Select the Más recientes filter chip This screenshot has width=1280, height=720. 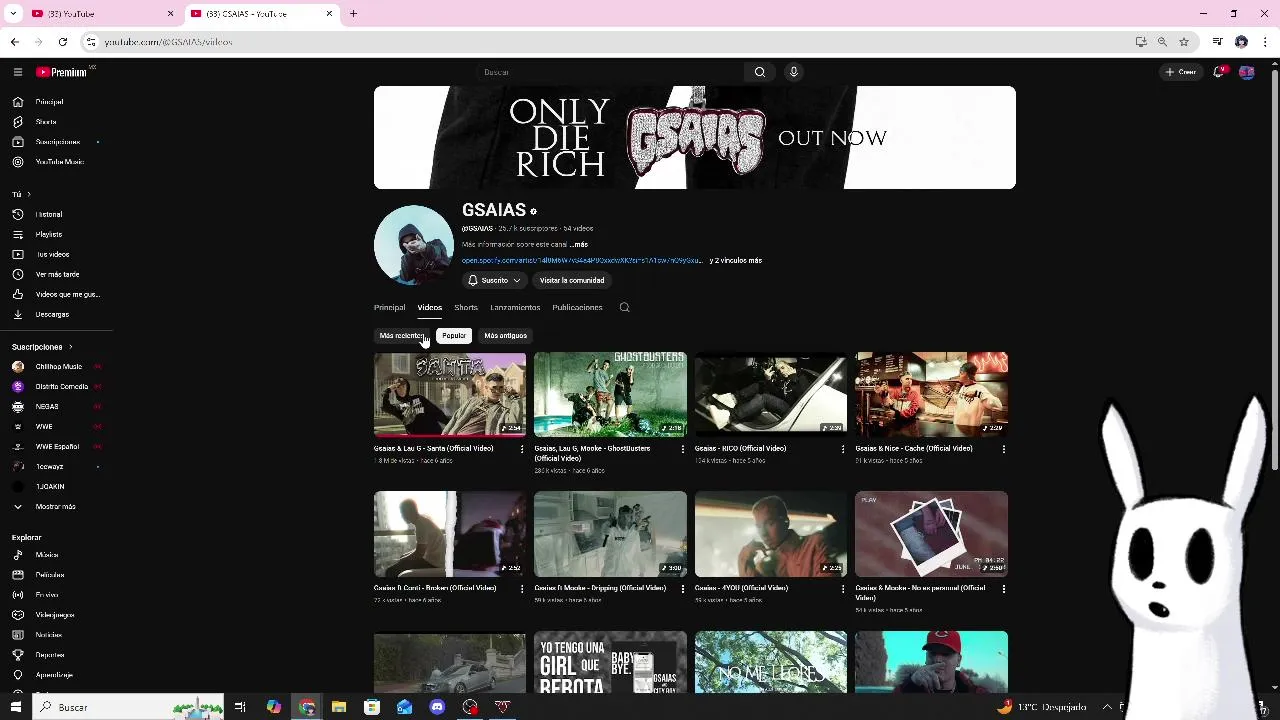402,336
